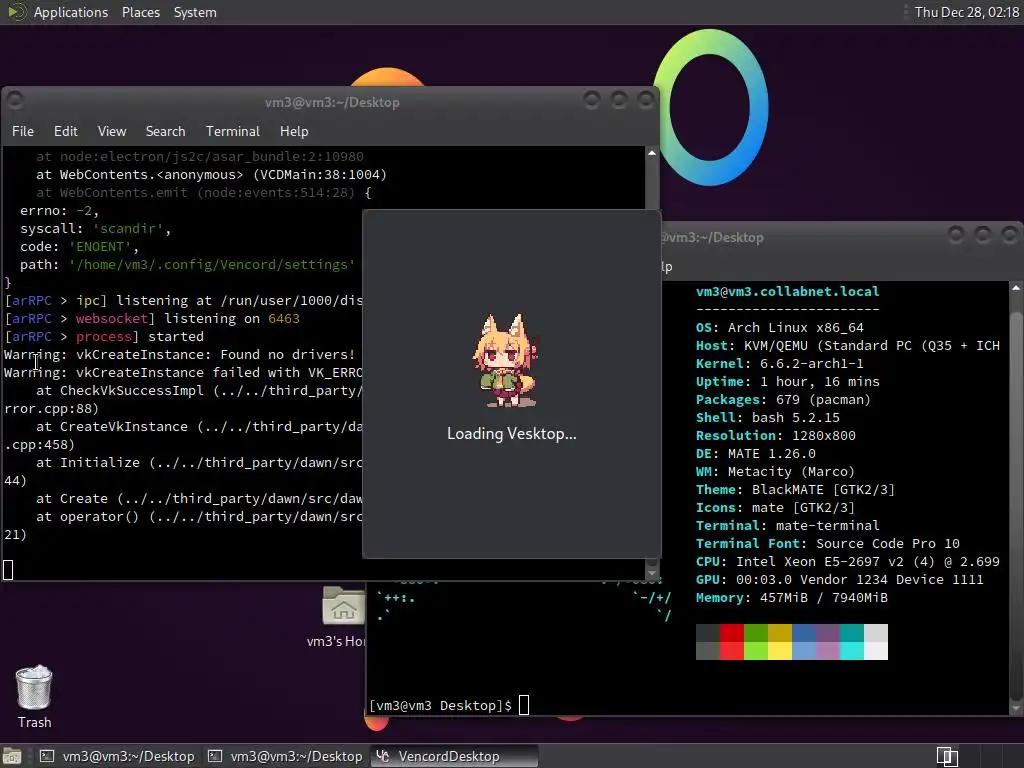
Task: Click the Theme: BlackMATE line
Action: [795, 490]
